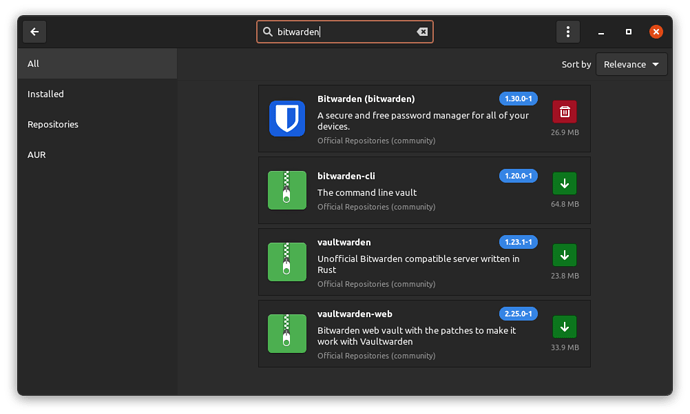Install vaultwarden with the green arrow

[565, 255]
